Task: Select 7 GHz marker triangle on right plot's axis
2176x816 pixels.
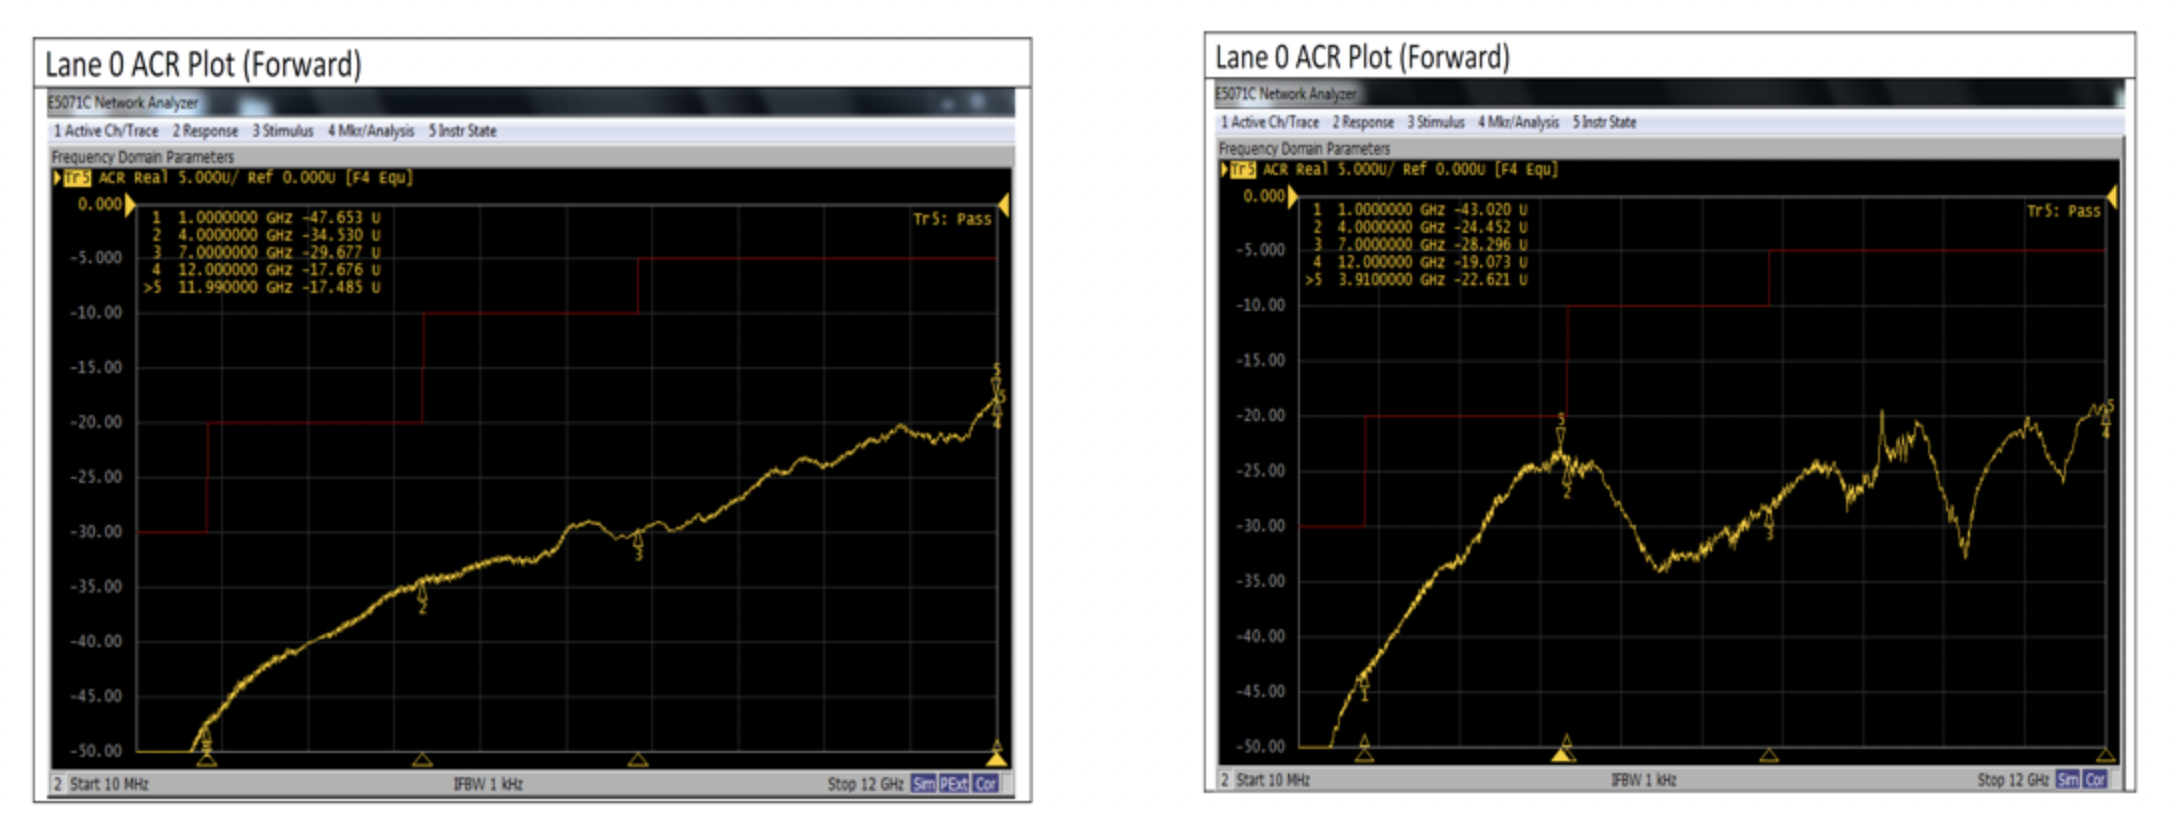Action: click(1768, 755)
